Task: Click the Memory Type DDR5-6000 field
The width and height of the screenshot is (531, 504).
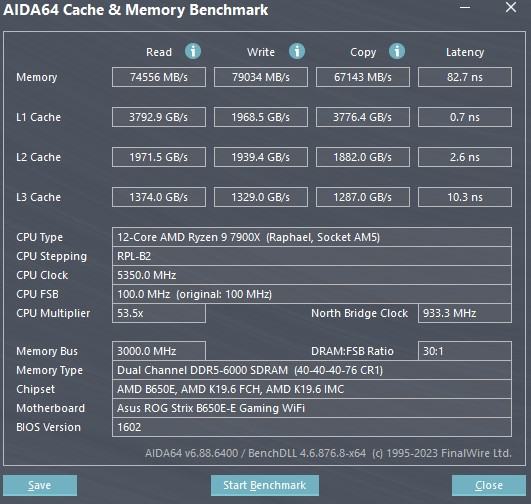Action: coord(312,370)
